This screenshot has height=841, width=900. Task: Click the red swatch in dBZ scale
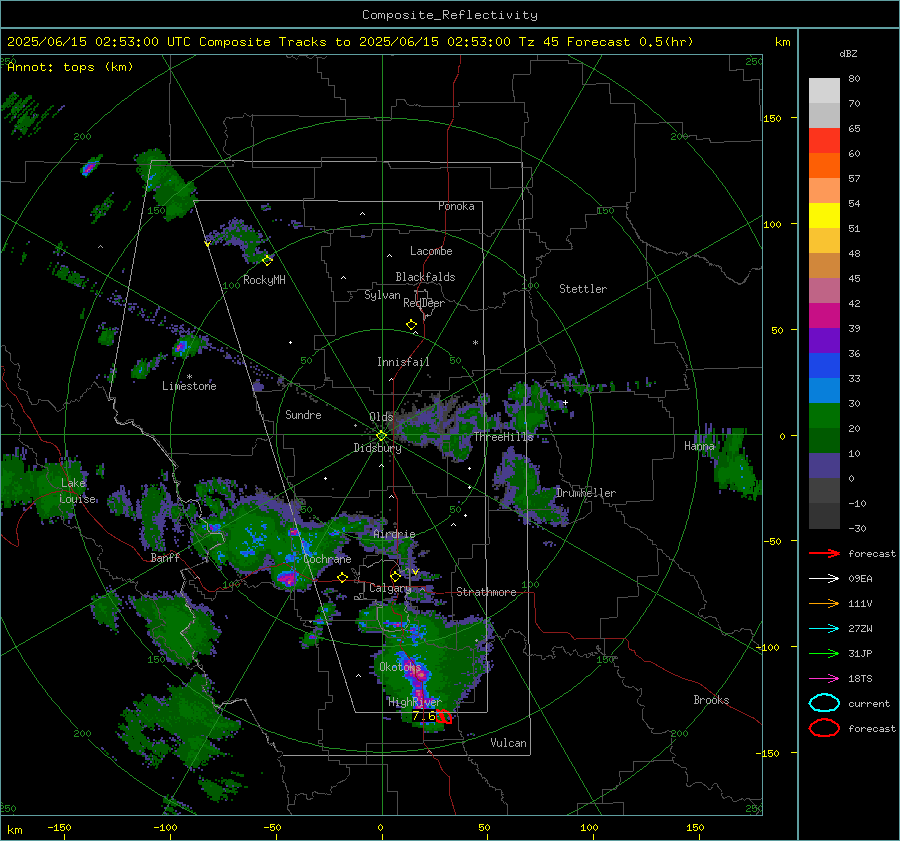coord(824,140)
